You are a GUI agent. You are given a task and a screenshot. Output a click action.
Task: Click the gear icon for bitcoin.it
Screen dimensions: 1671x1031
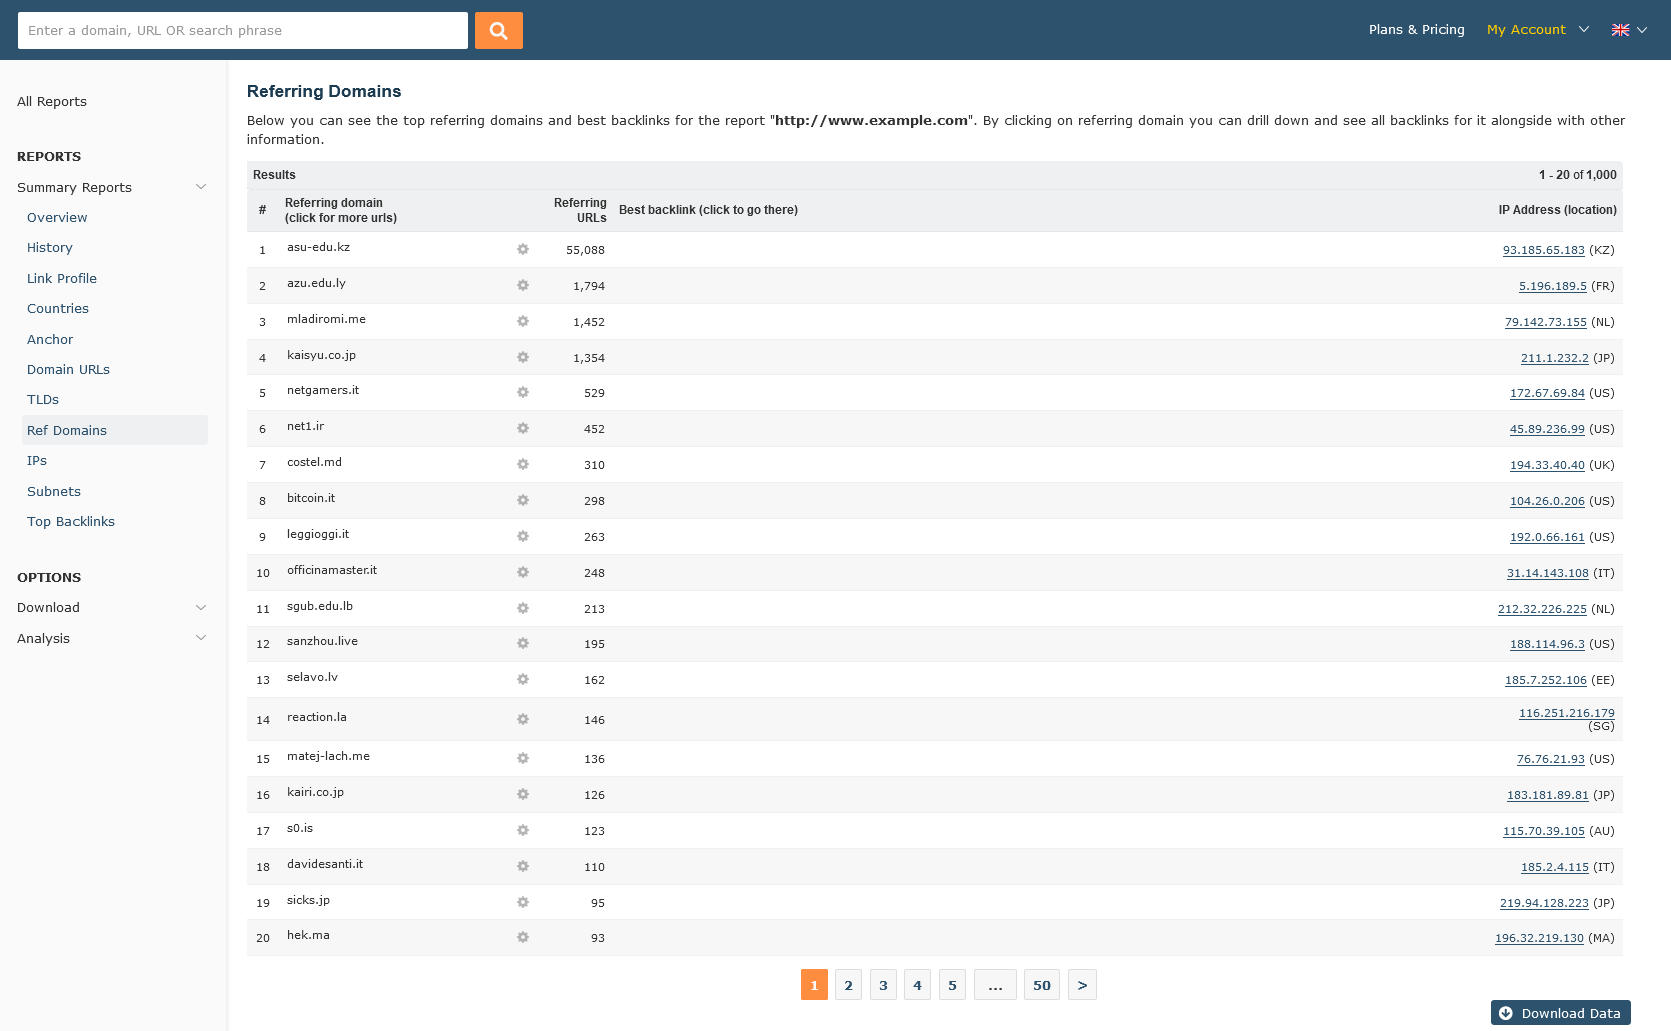pyautogui.click(x=522, y=500)
